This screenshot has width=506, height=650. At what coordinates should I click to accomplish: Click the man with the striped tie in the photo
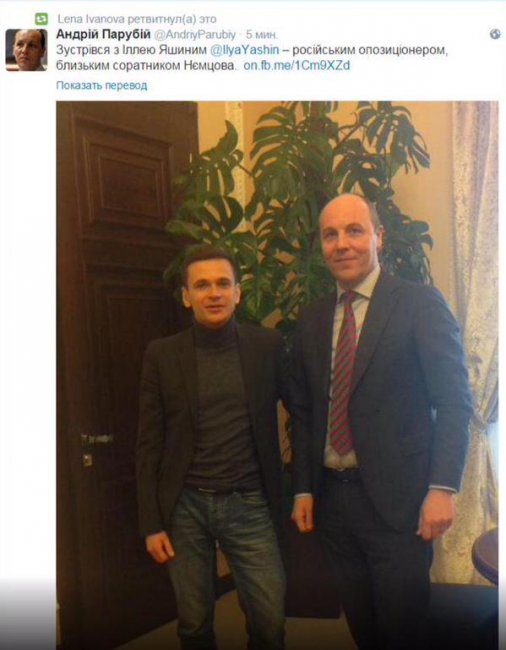[379, 415]
